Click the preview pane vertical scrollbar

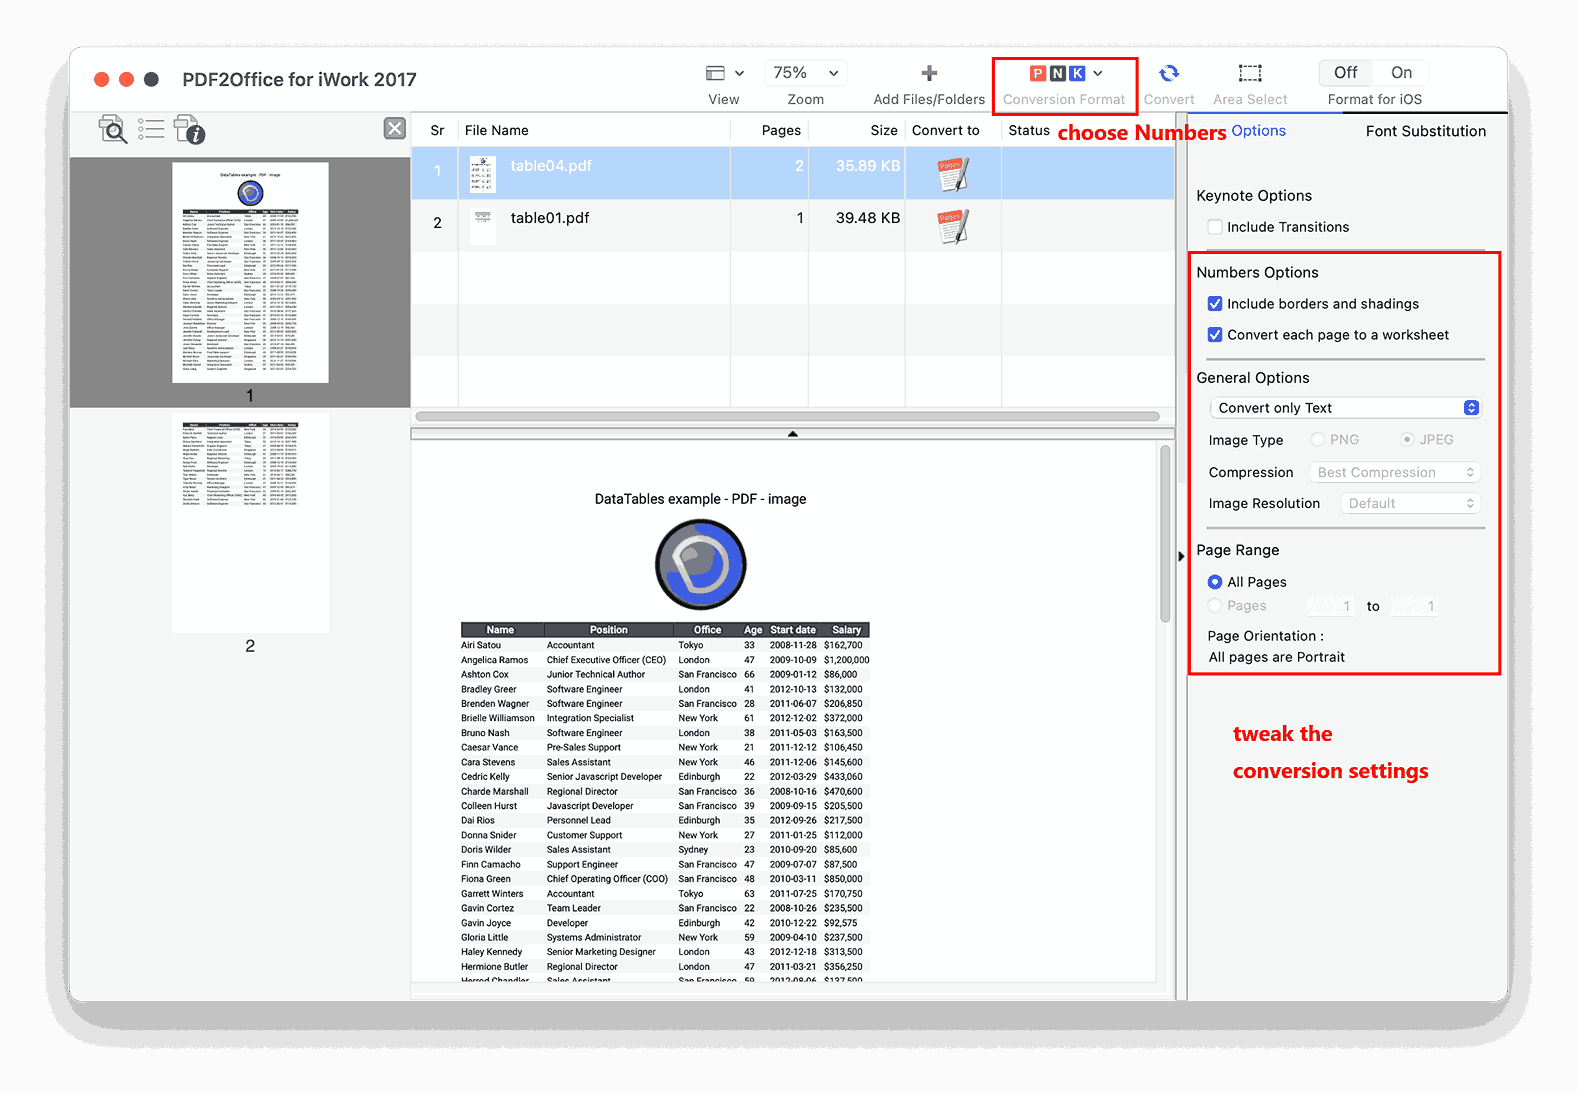[x=1165, y=534]
